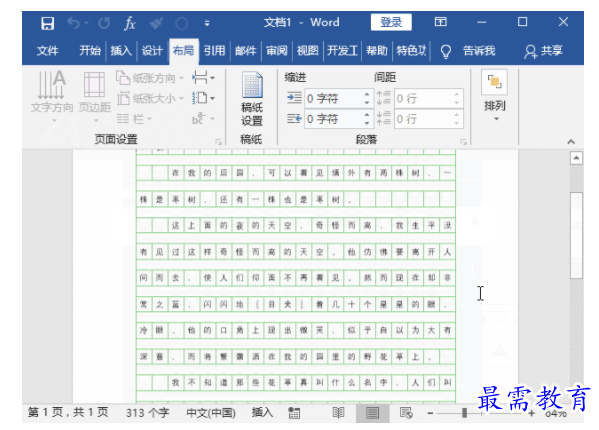Open the line numbers dropdown icon
The width and height of the screenshot is (599, 430).
pyautogui.click(x=203, y=98)
